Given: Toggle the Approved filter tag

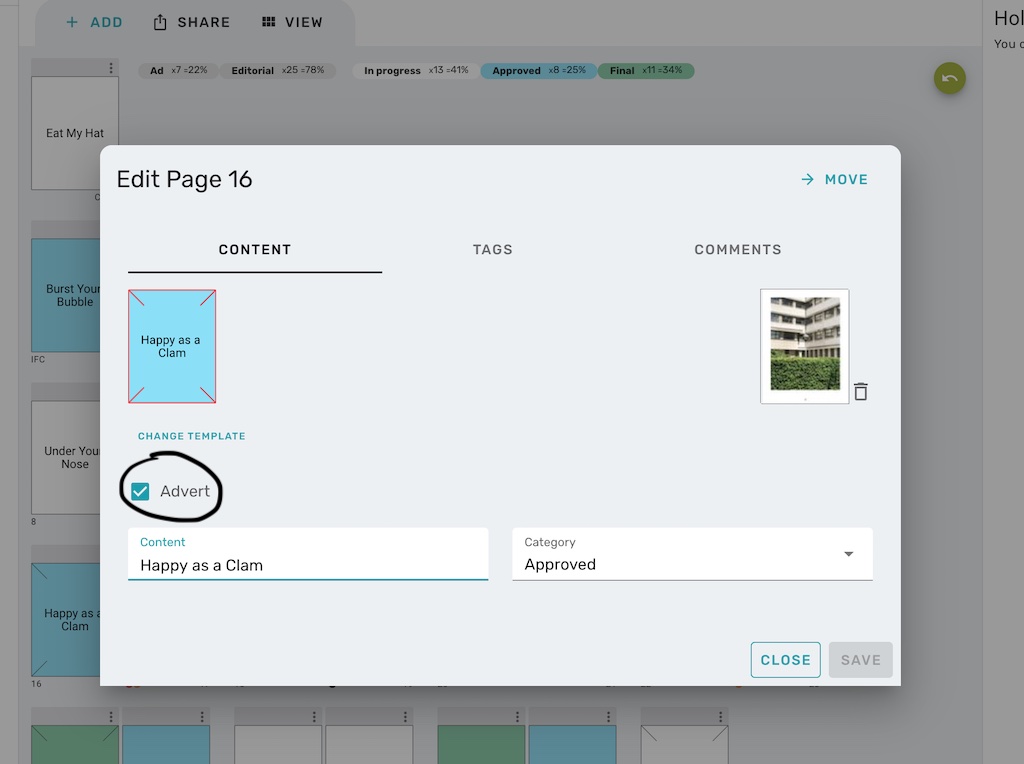Looking at the screenshot, I should click(x=539, y=71).
